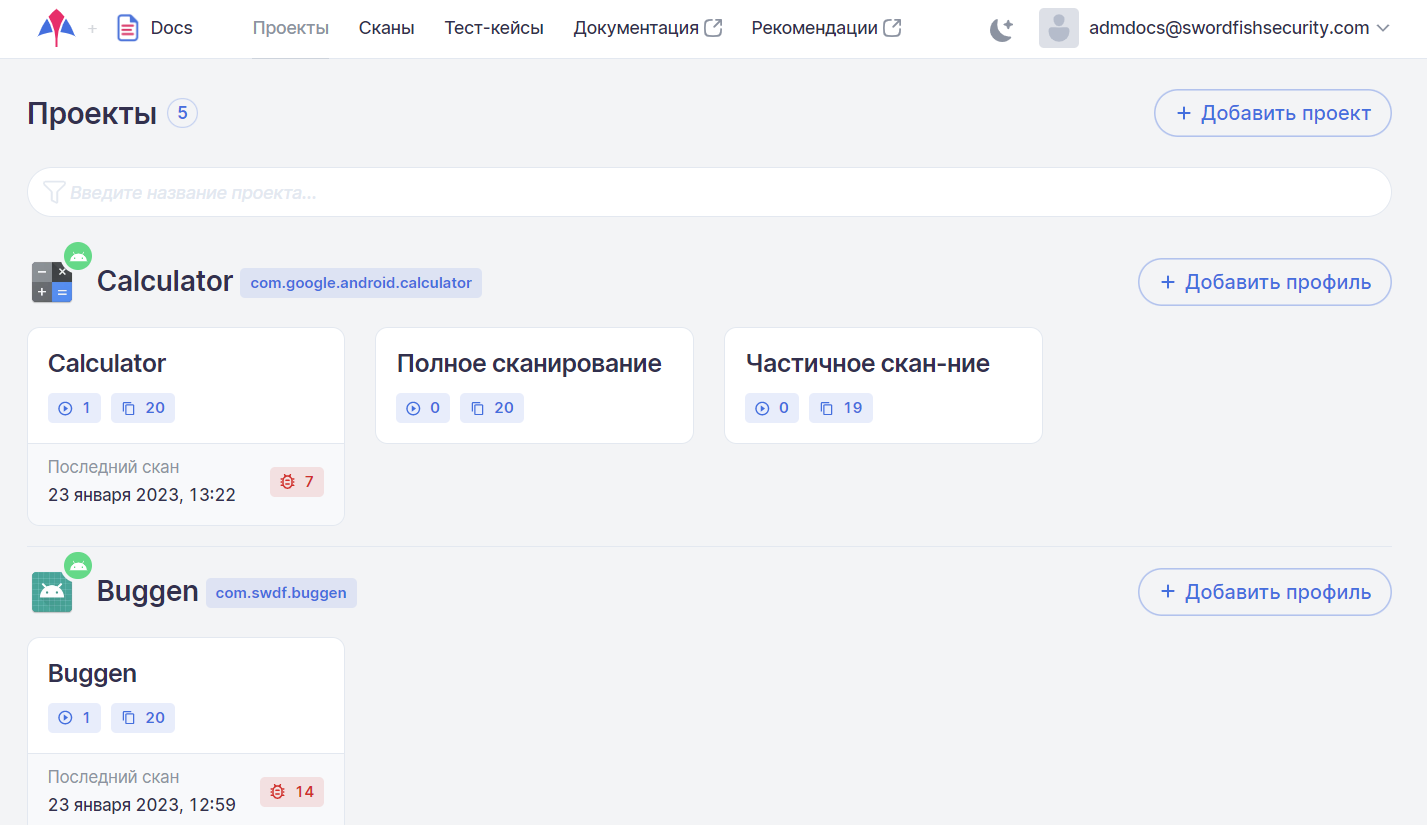Switch to the Сканы tab

387,28
